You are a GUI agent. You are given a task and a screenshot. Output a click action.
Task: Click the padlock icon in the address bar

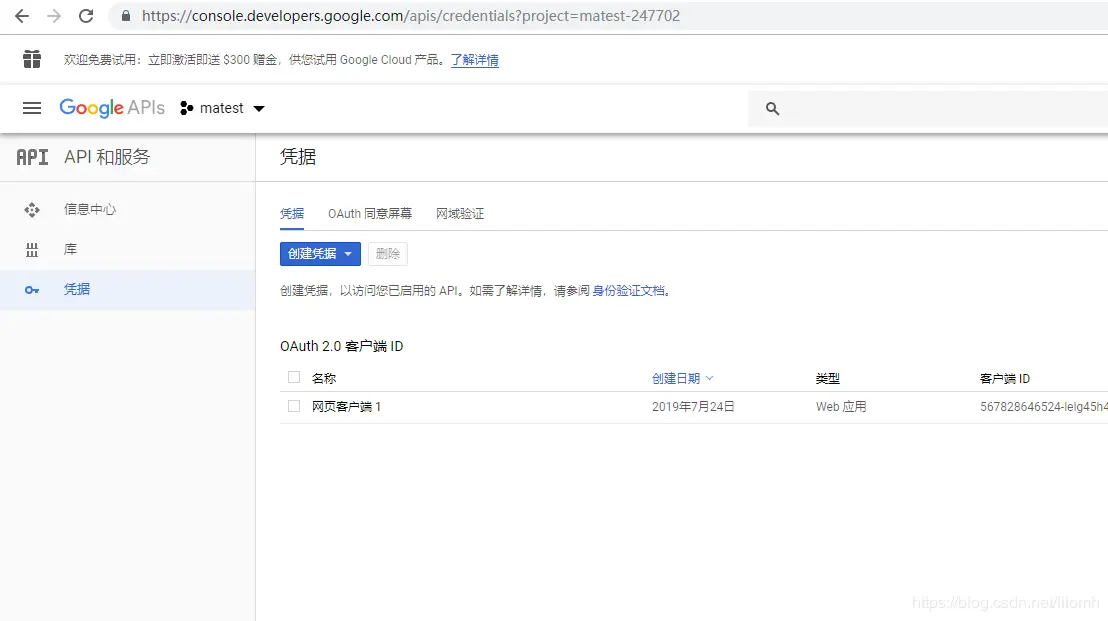126,16
